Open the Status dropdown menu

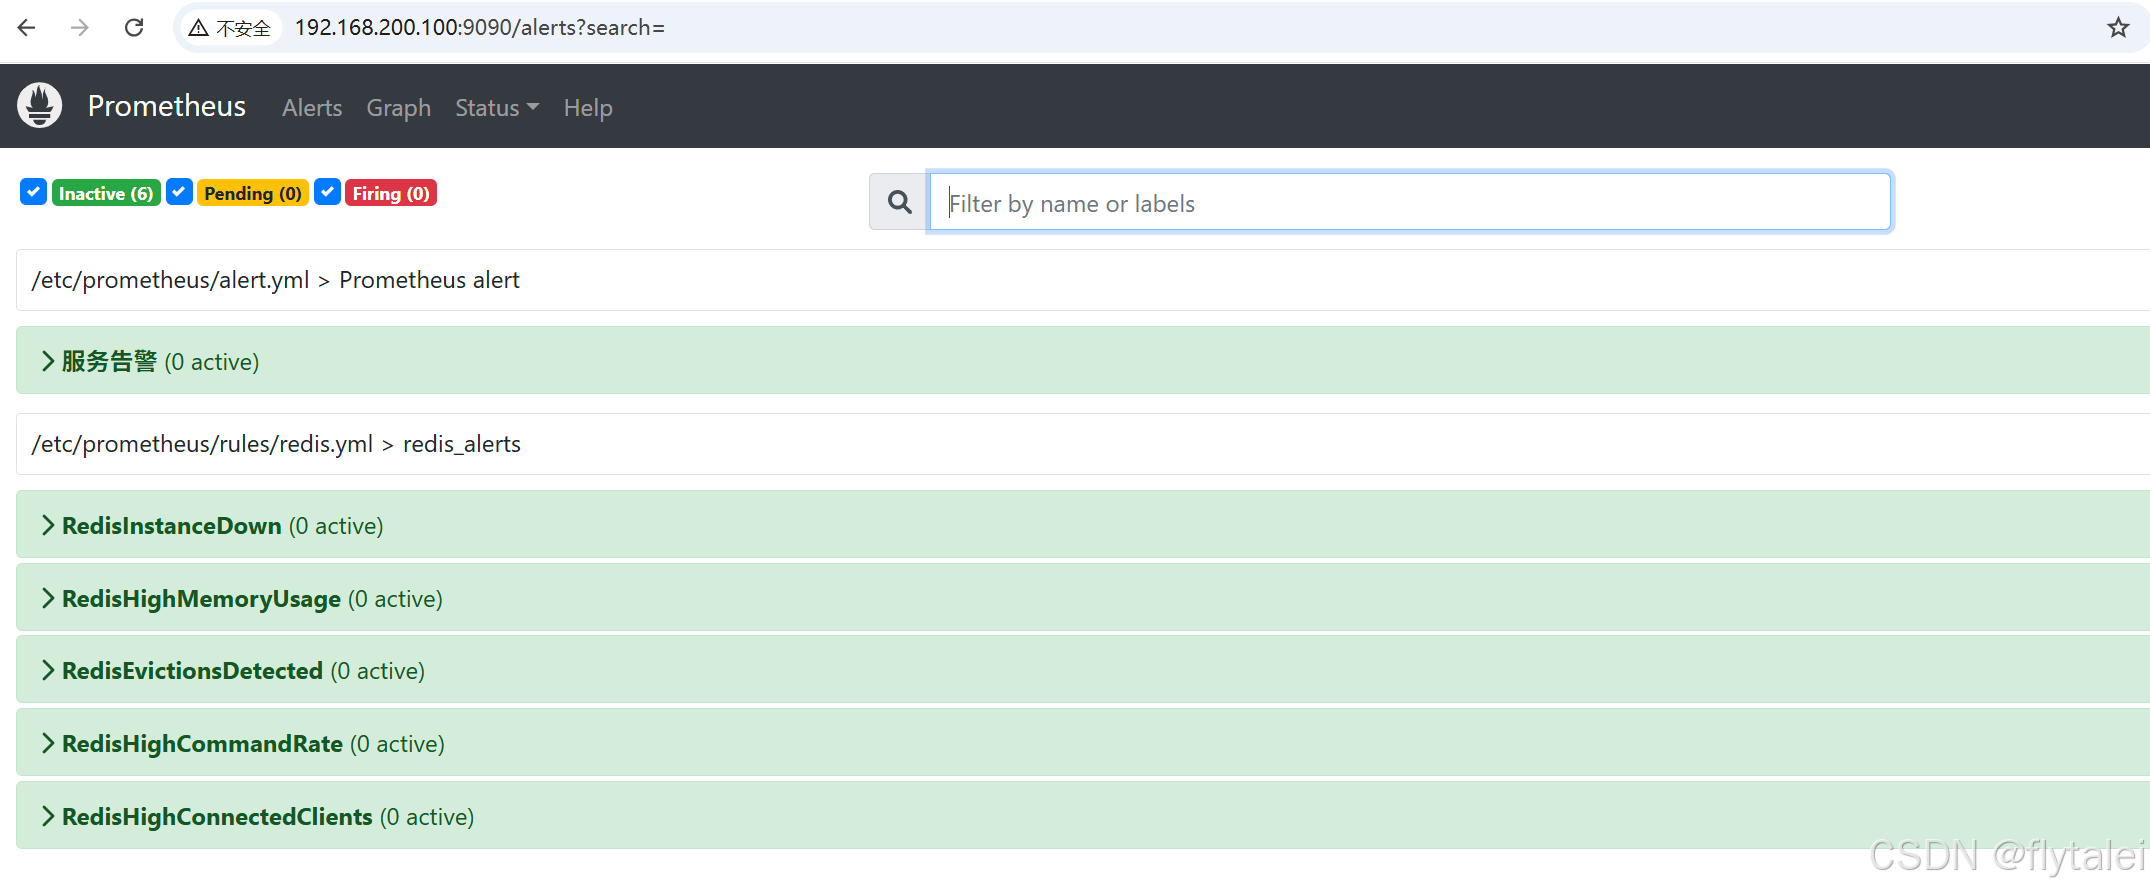point(497,107)
